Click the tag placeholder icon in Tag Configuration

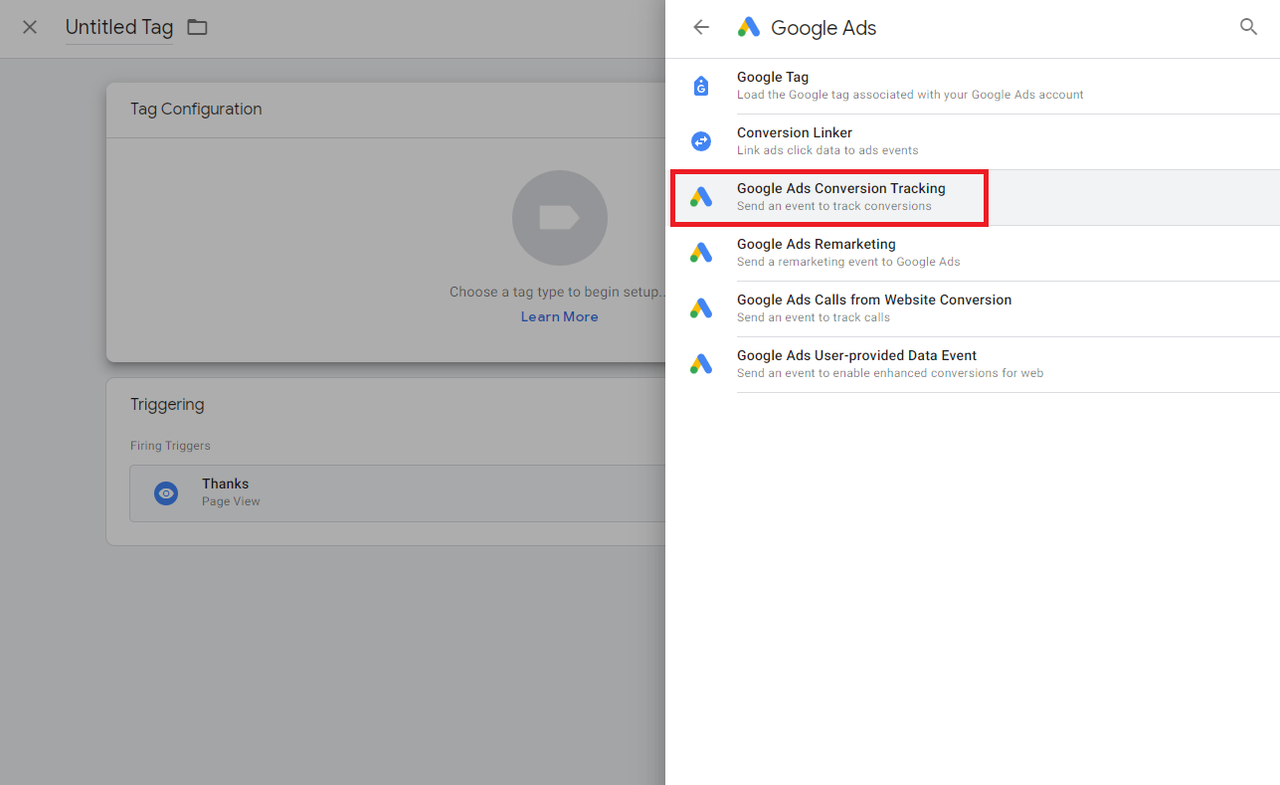pyautogui.click(x=560, y=218)
